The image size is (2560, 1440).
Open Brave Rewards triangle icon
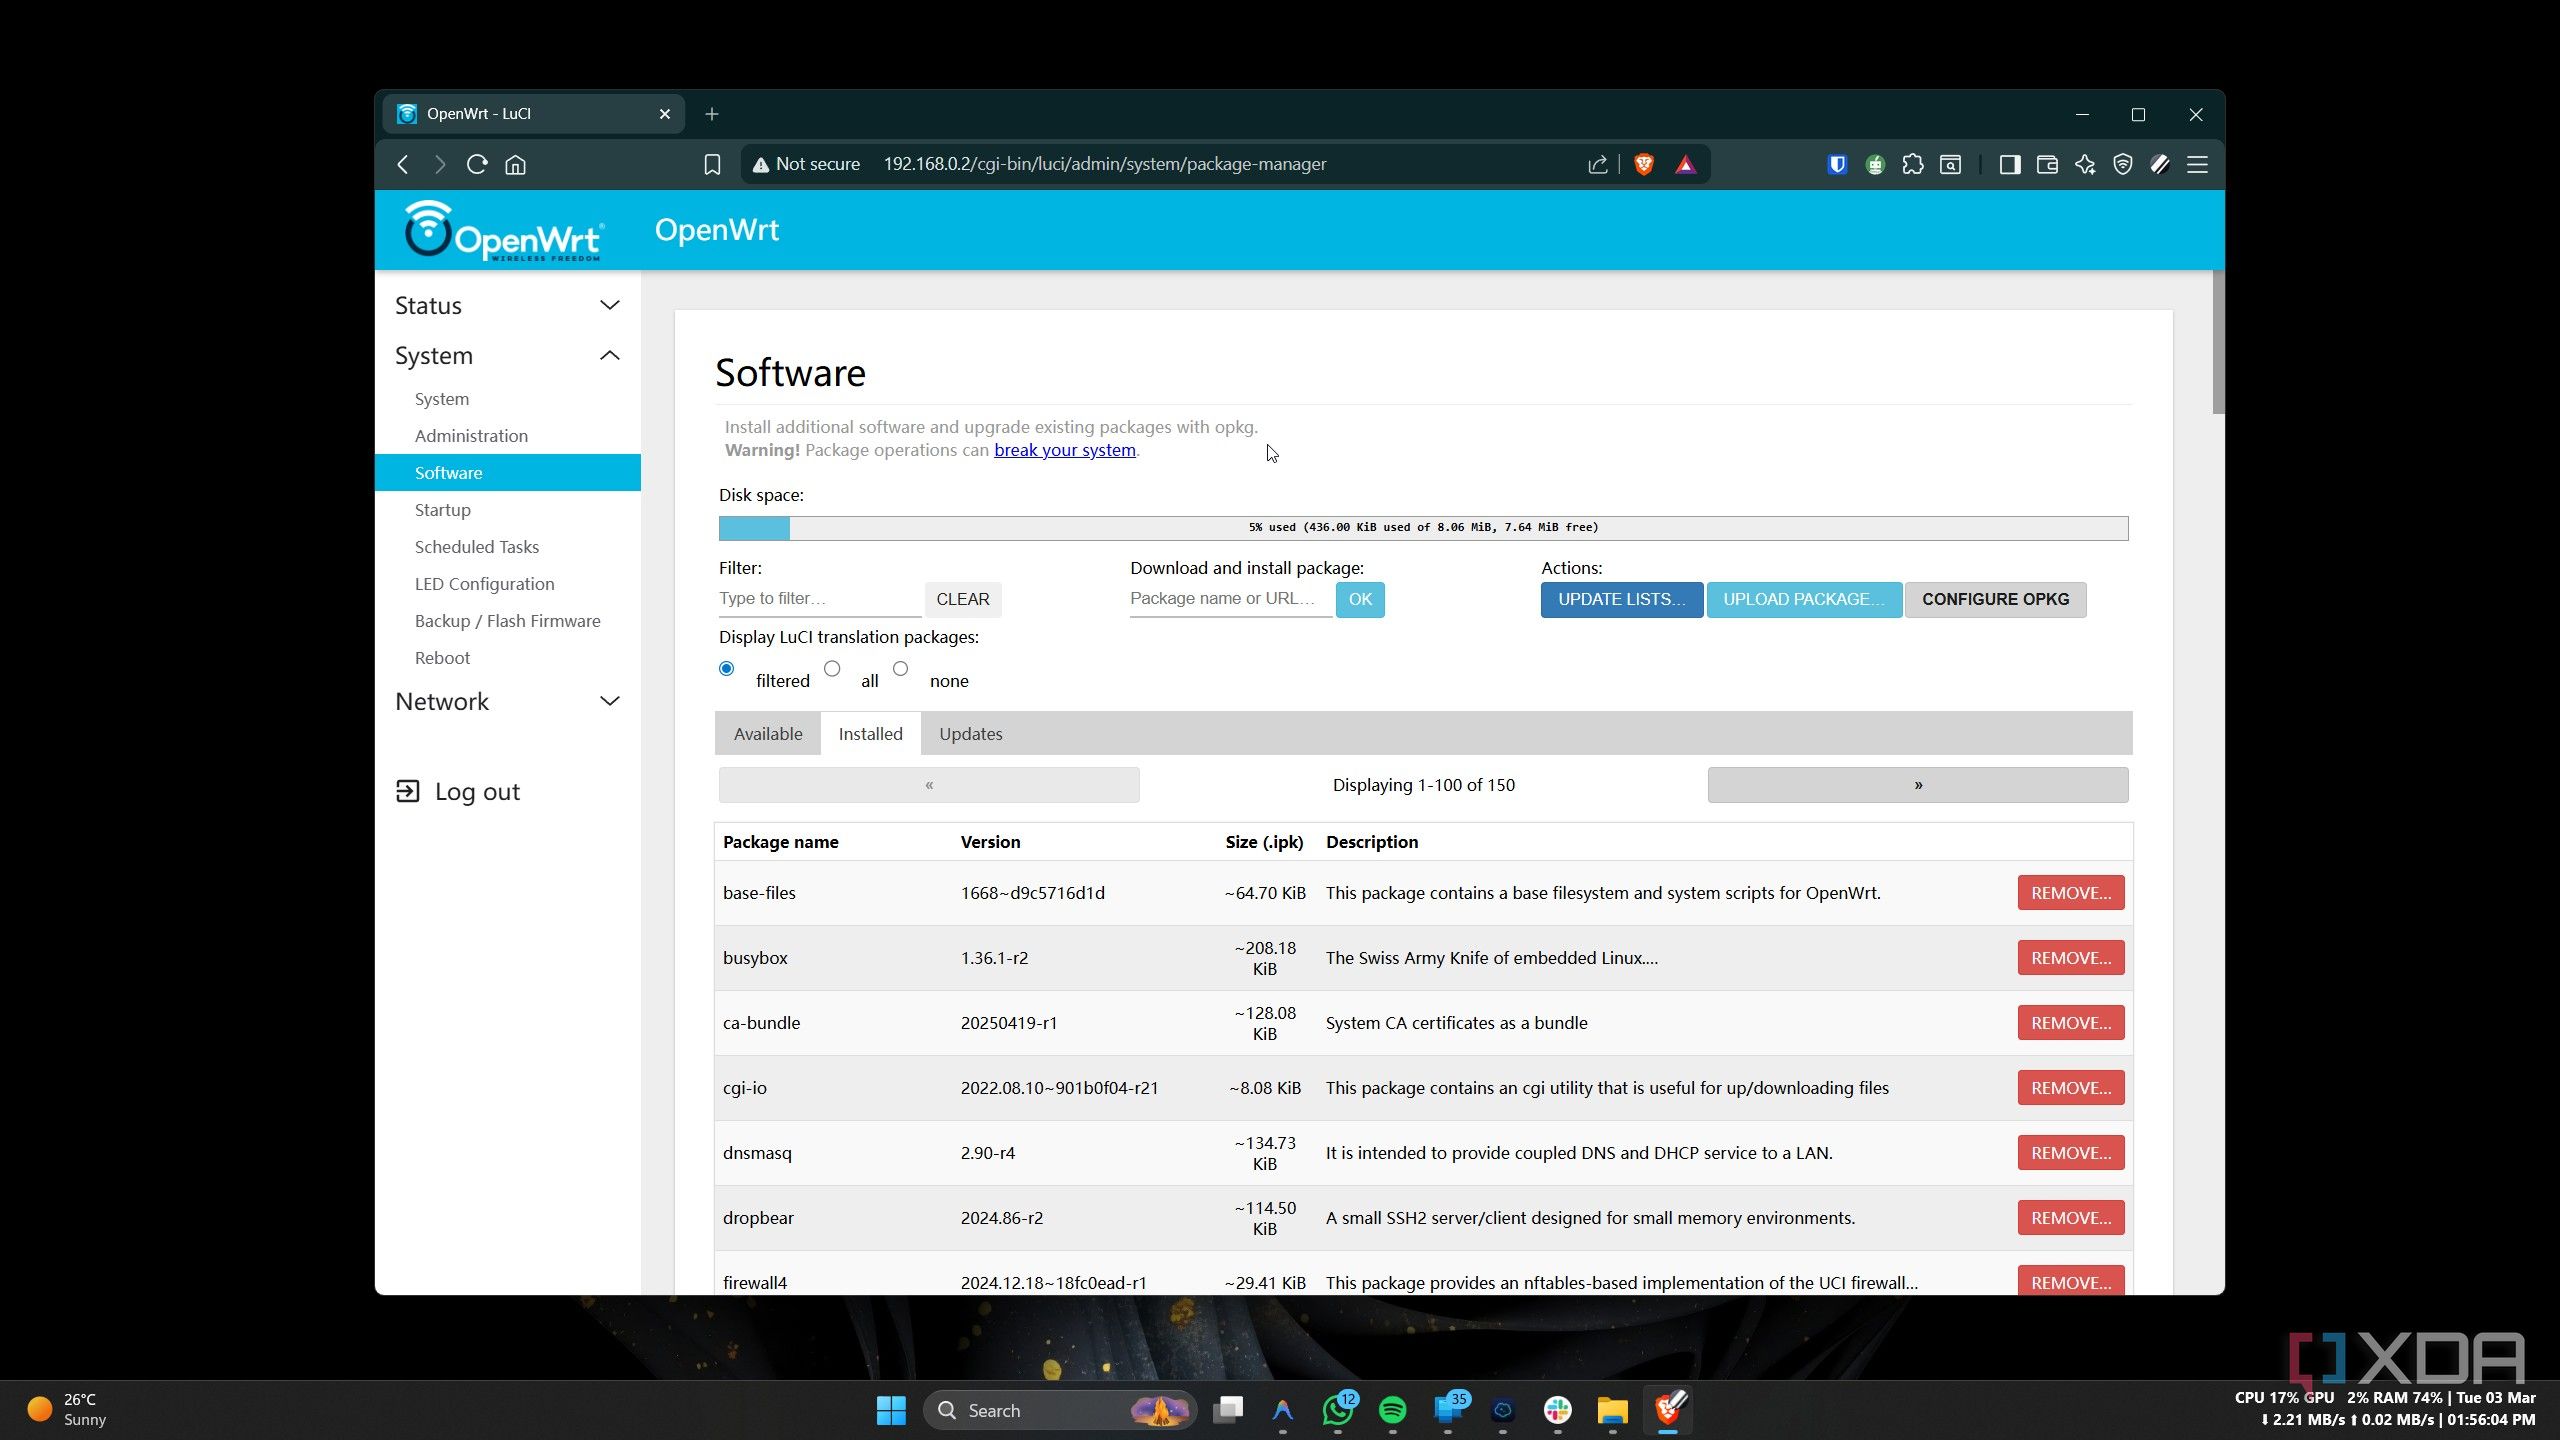[1685, 164]
